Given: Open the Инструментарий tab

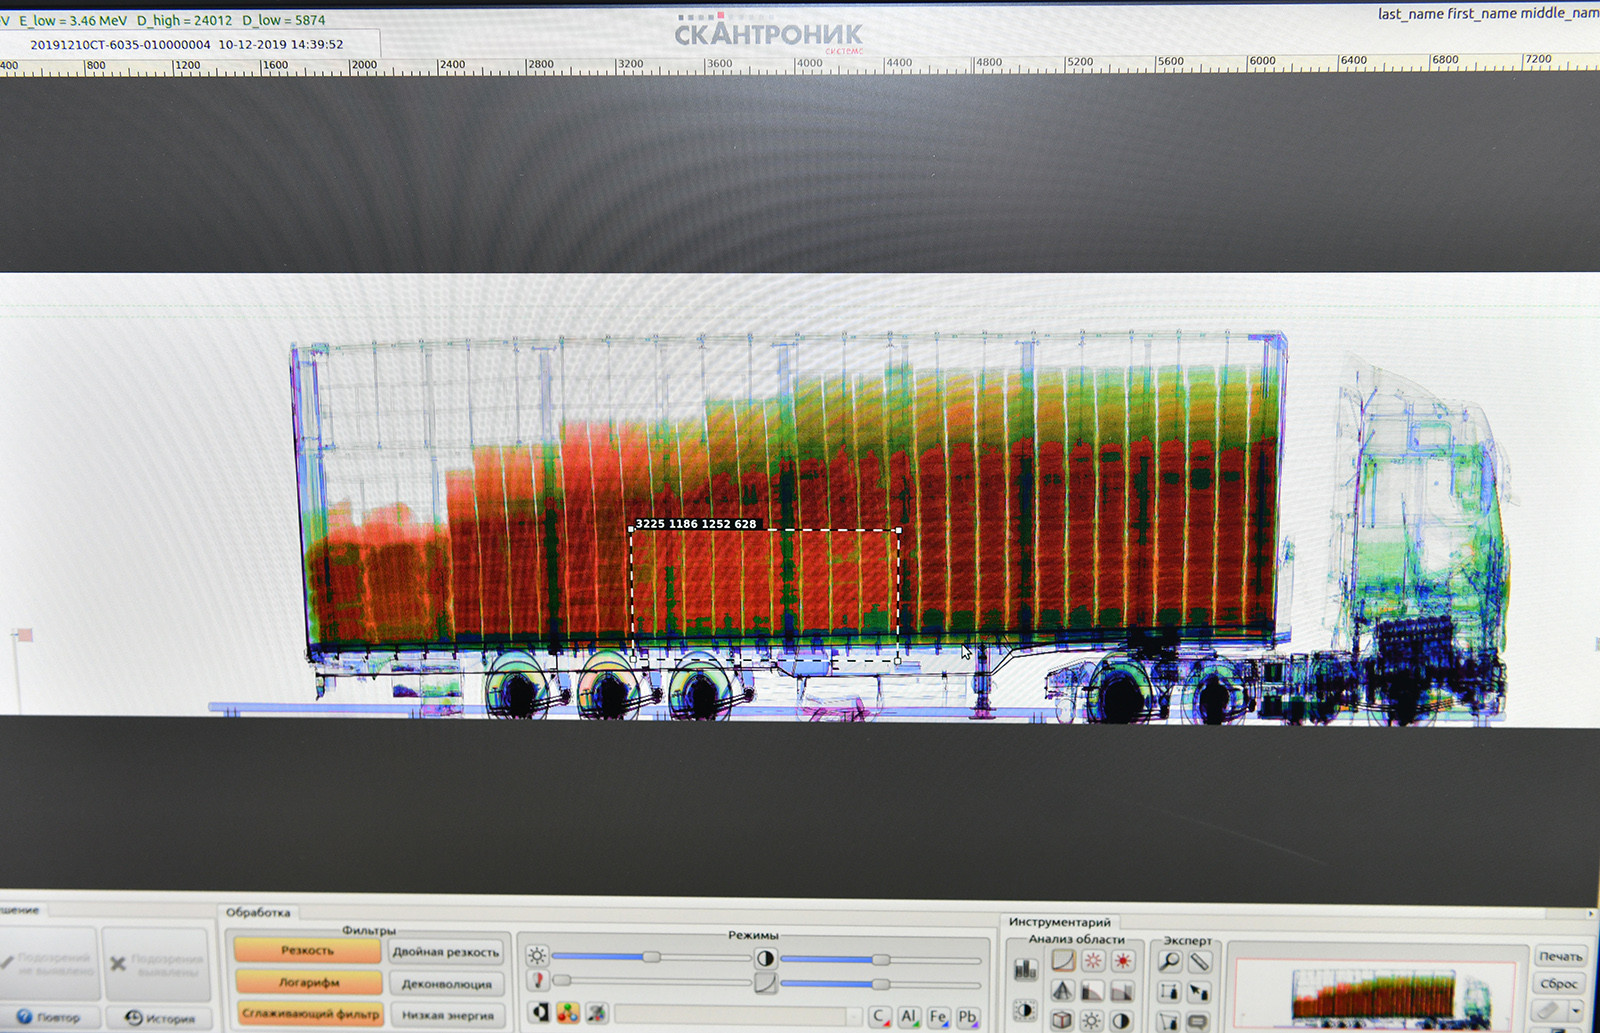Looking at the screenshot, I should 1059,922.
